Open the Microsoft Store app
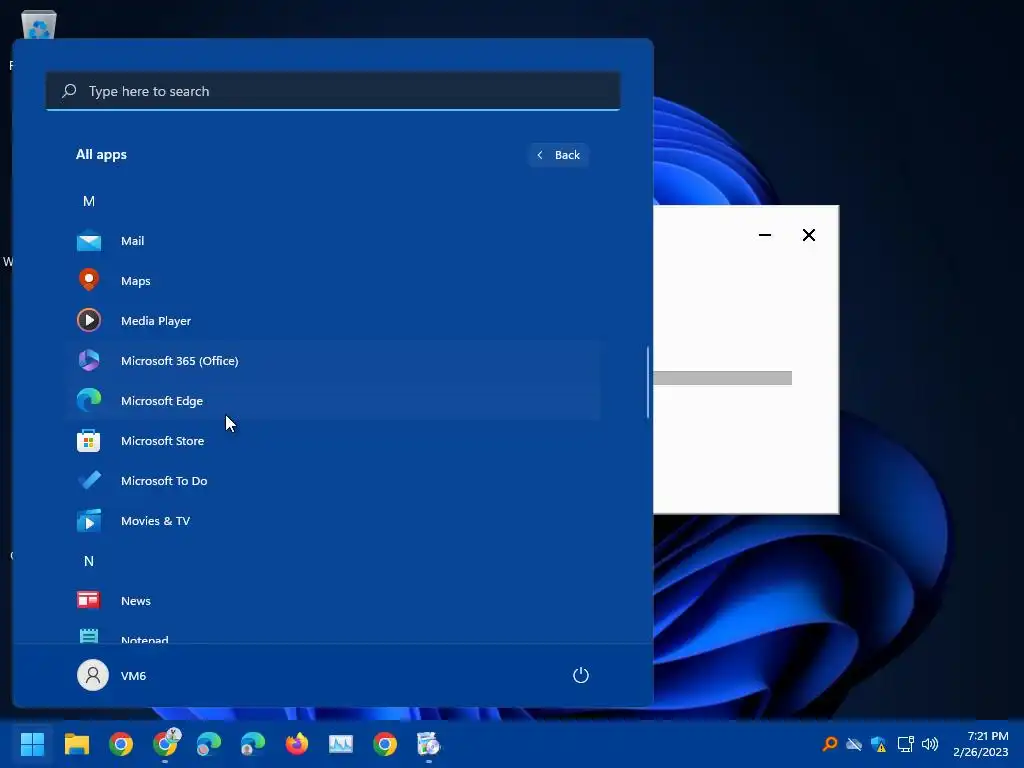The height and width of the screenshot is (768, 1024). [x=332, y=441]
